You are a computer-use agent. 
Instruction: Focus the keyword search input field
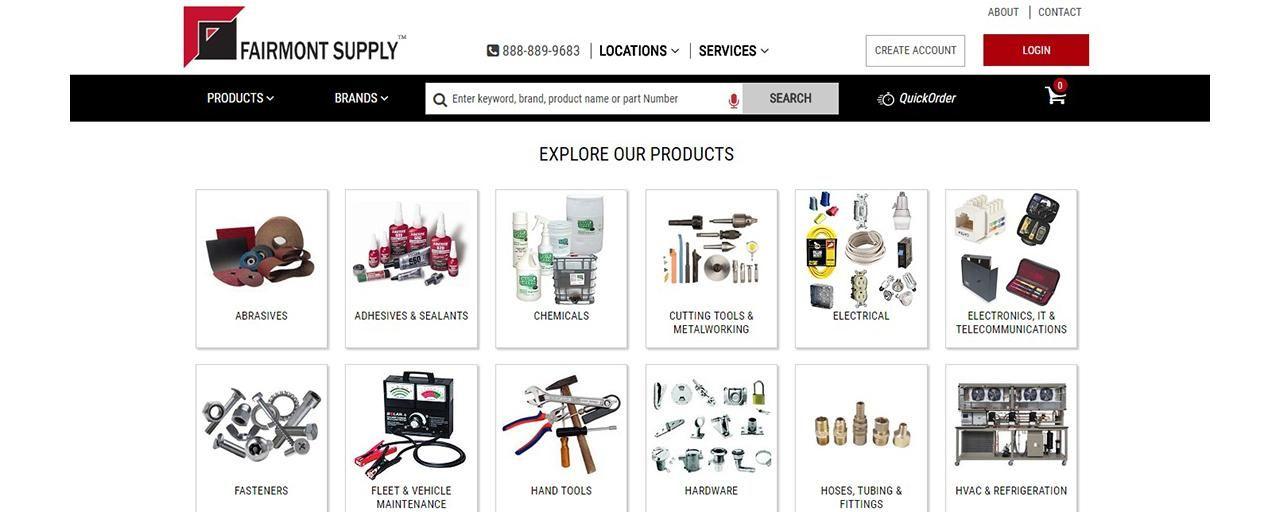click(586, 99)
